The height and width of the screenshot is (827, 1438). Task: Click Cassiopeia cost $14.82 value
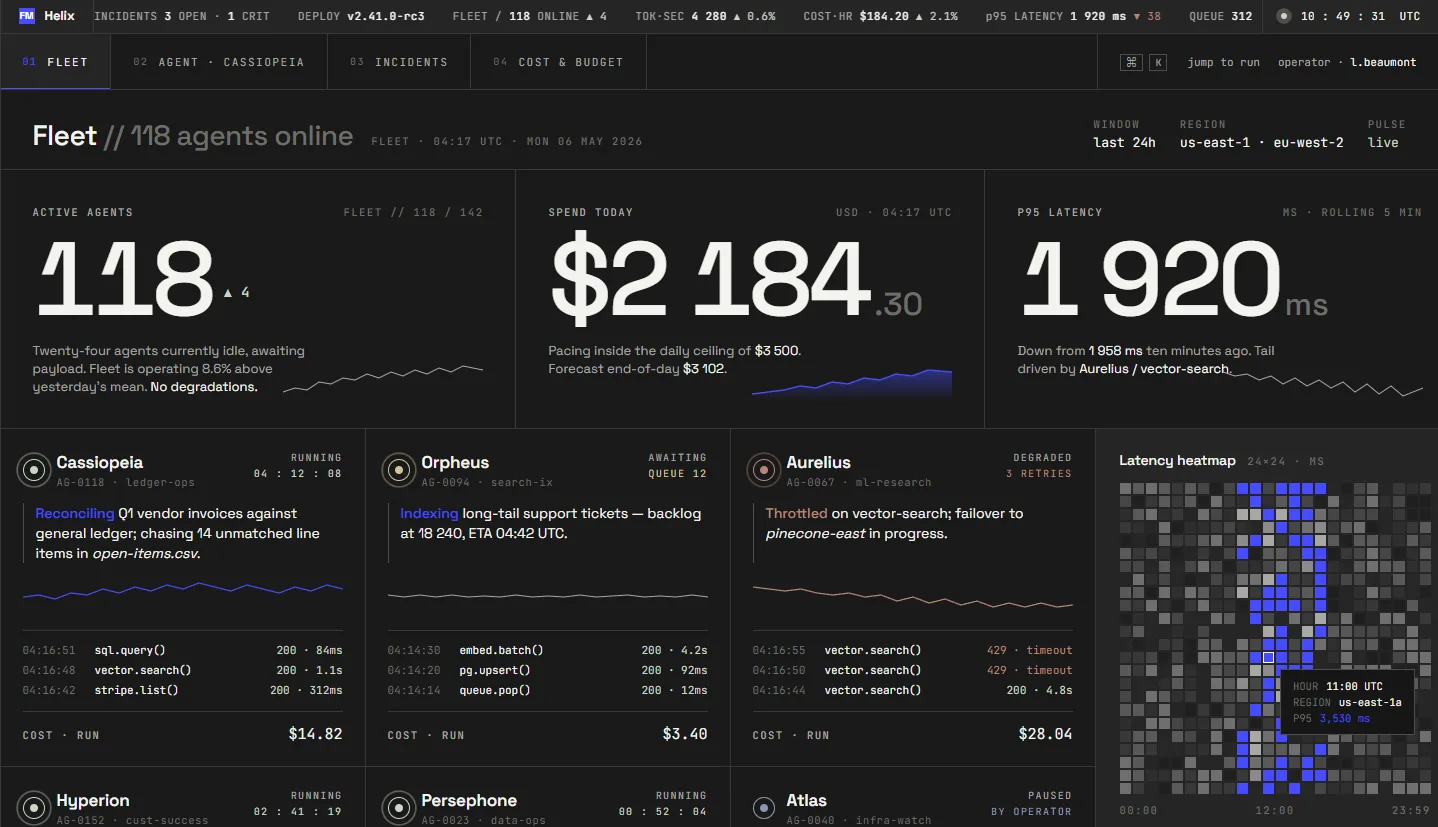tap(315, 734)
